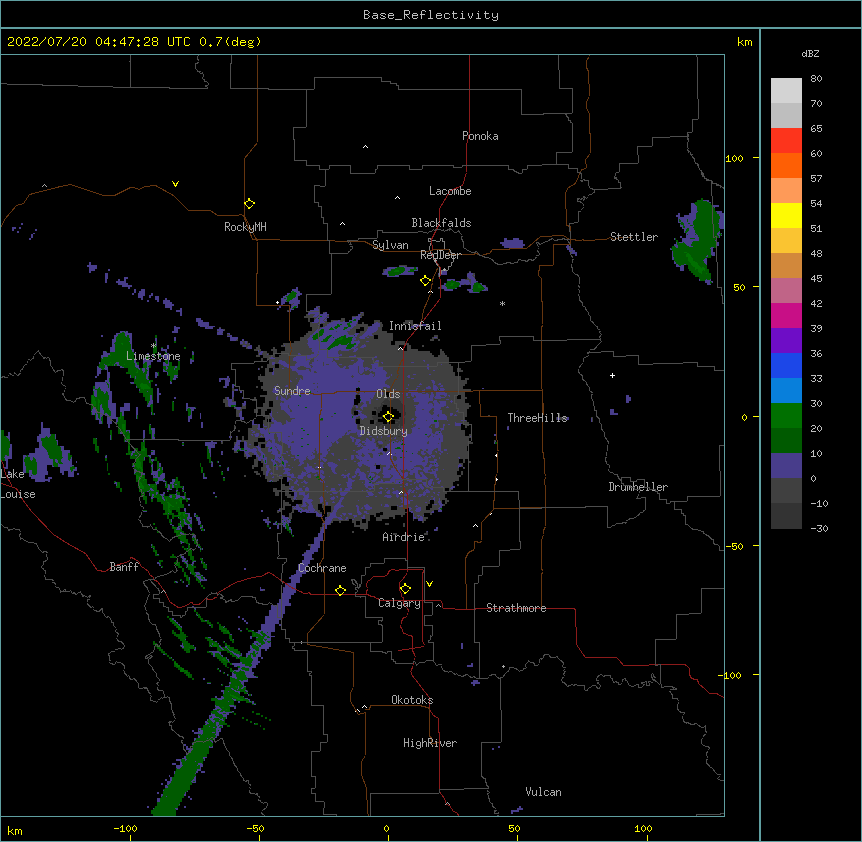Click the white caret marker west of Lacombe

(397, 198)
